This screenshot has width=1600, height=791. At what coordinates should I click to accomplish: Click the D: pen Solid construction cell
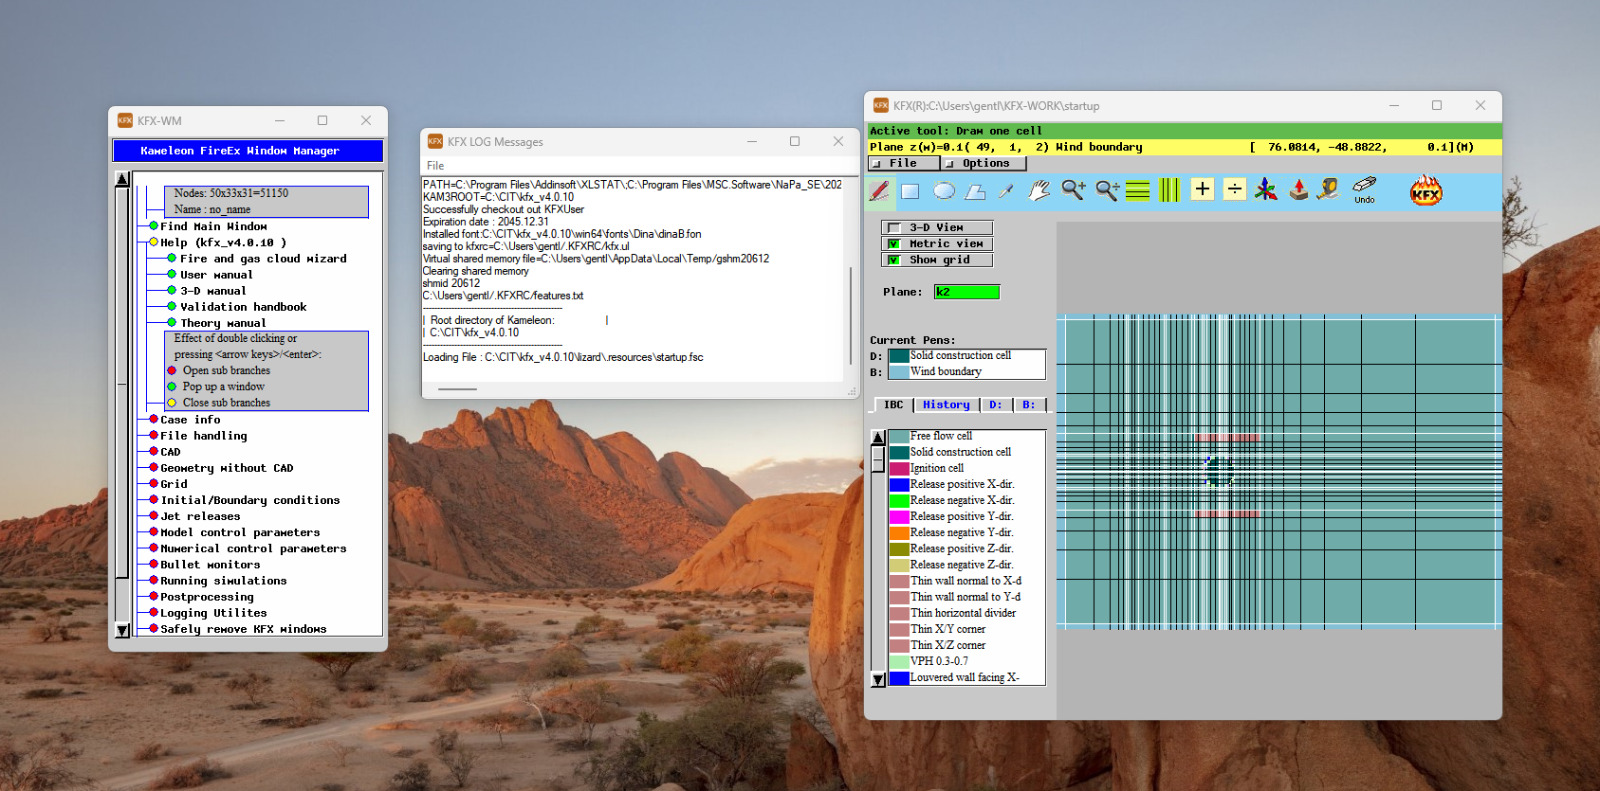pyautogui.click(x=967, y=356)
